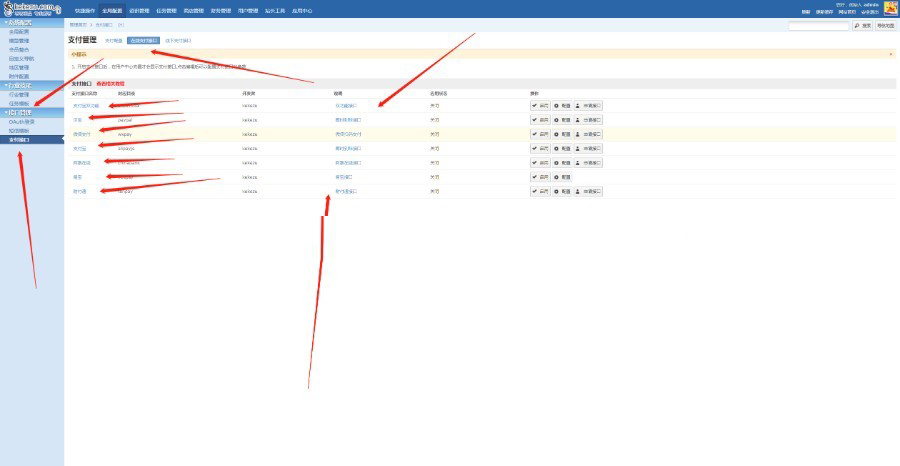Select the 在线支付接口 tab
The width and height of the screenshot is (900, 466).
143,41
